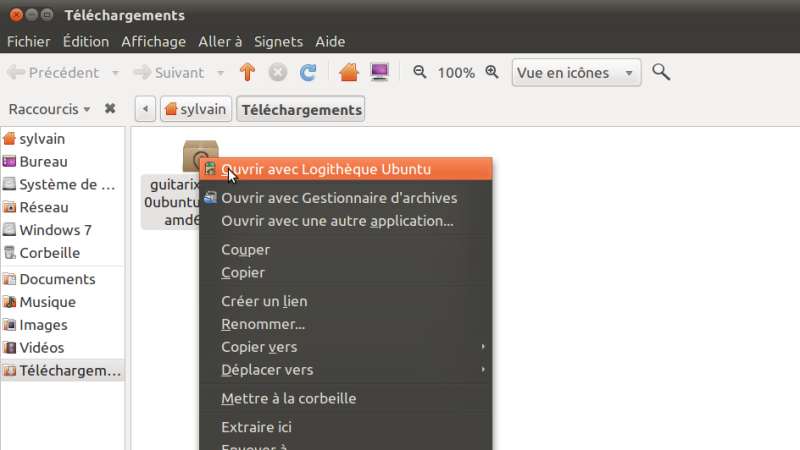
Task: Reload the current folder view
Action: pyautogui.click(x=308, y=72)
